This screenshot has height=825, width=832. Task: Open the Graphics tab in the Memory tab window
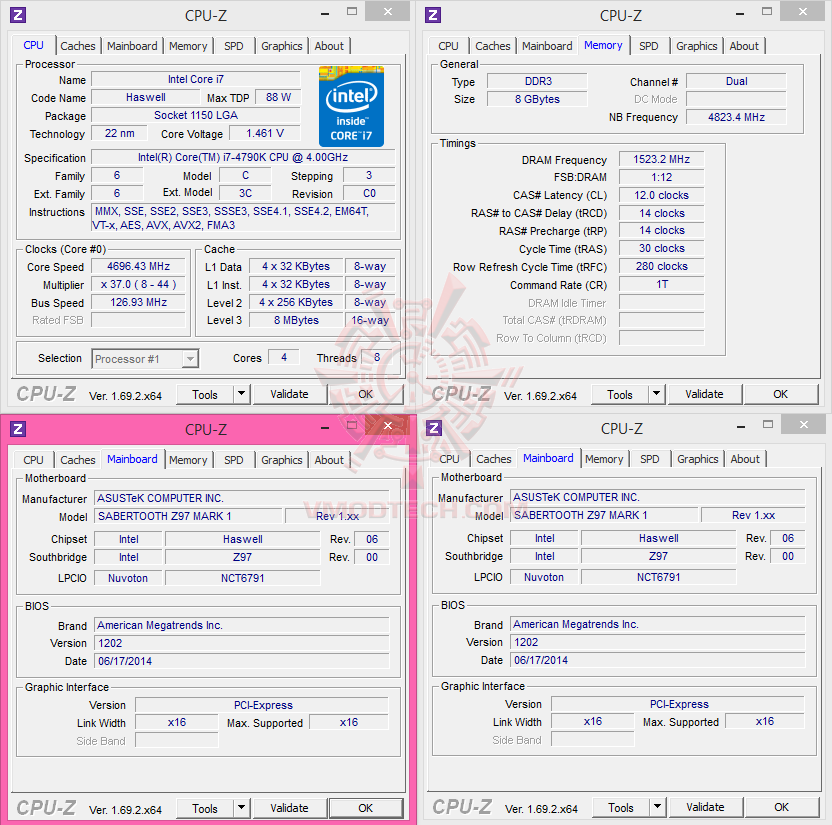pos(696,46)
